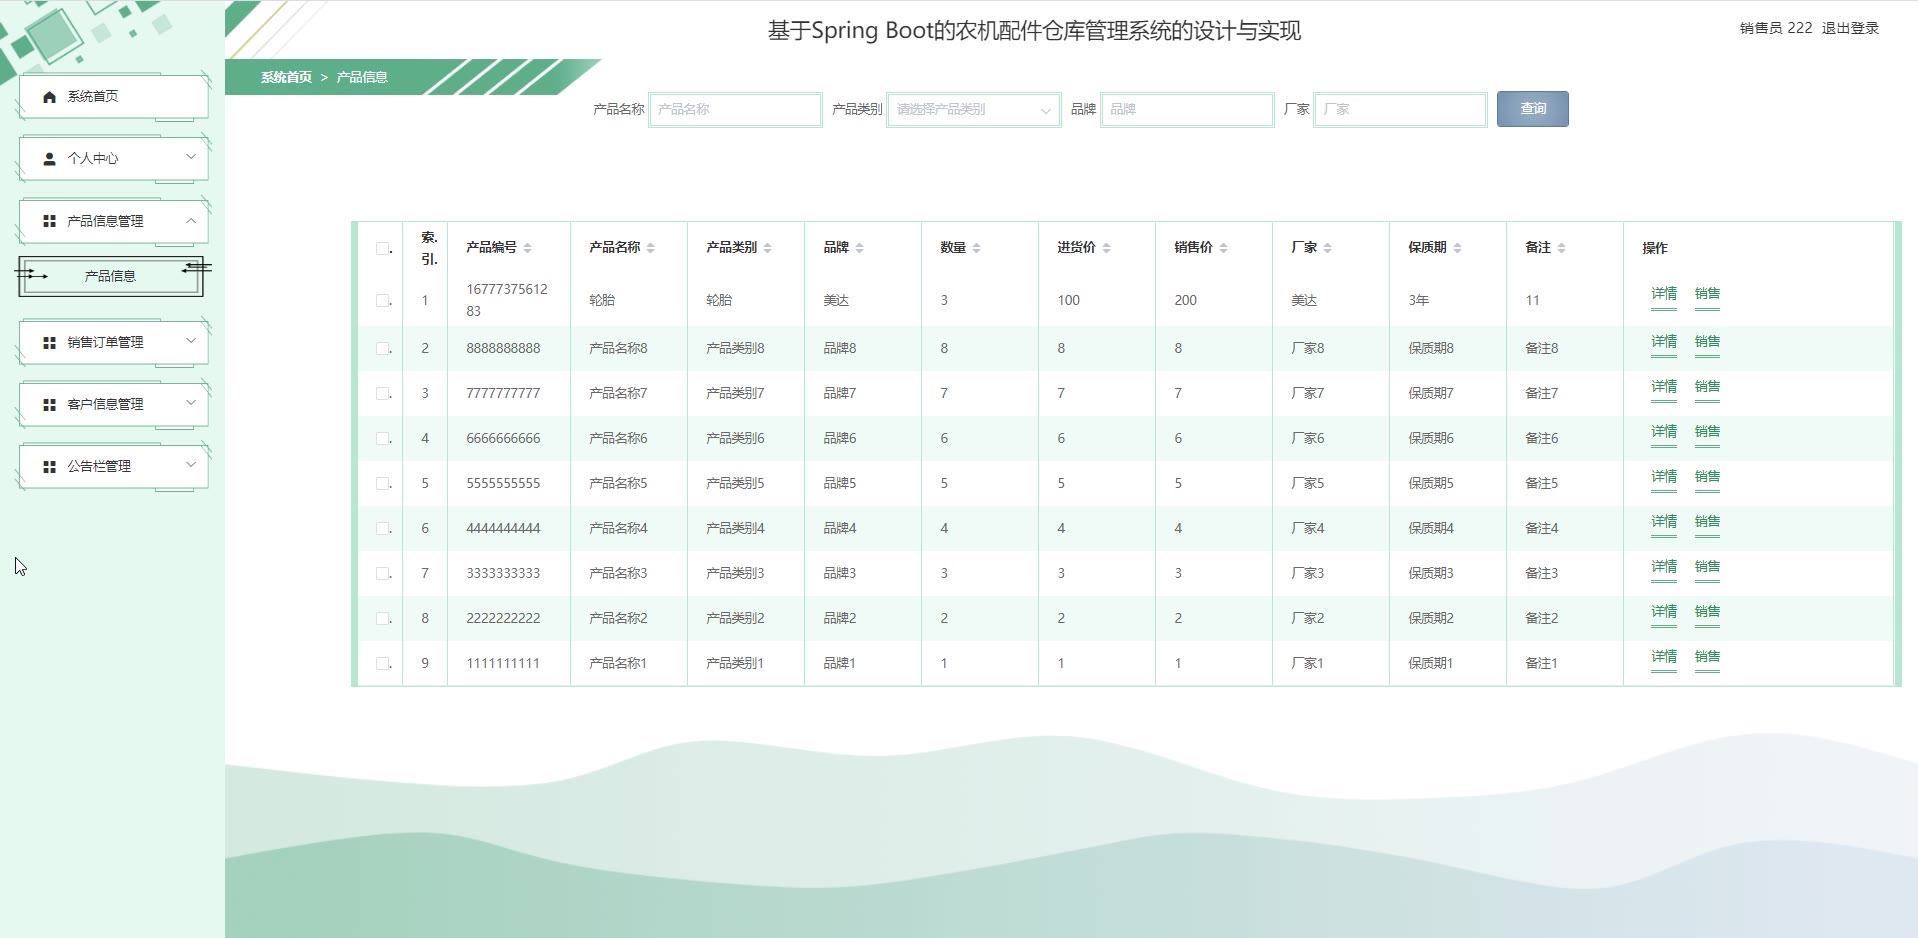
Task: Click the grid icon next to 产品信息管理
Action: pos(49,221)
